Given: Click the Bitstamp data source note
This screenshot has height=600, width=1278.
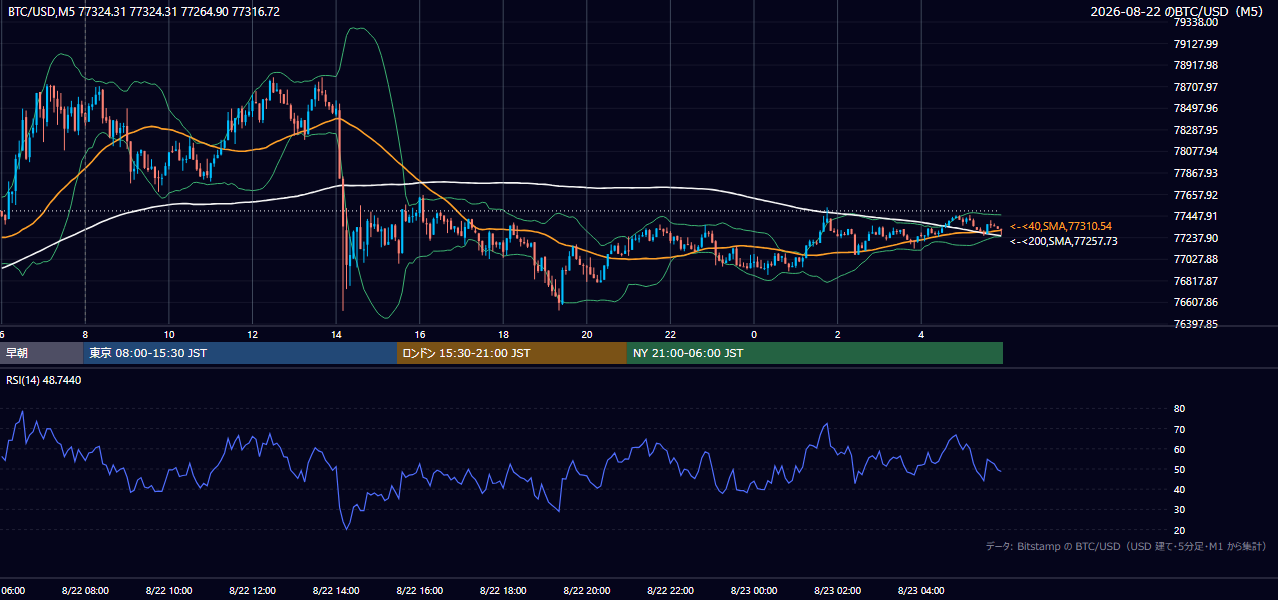Looking at the screenshot, I should tap(1126, 547).
